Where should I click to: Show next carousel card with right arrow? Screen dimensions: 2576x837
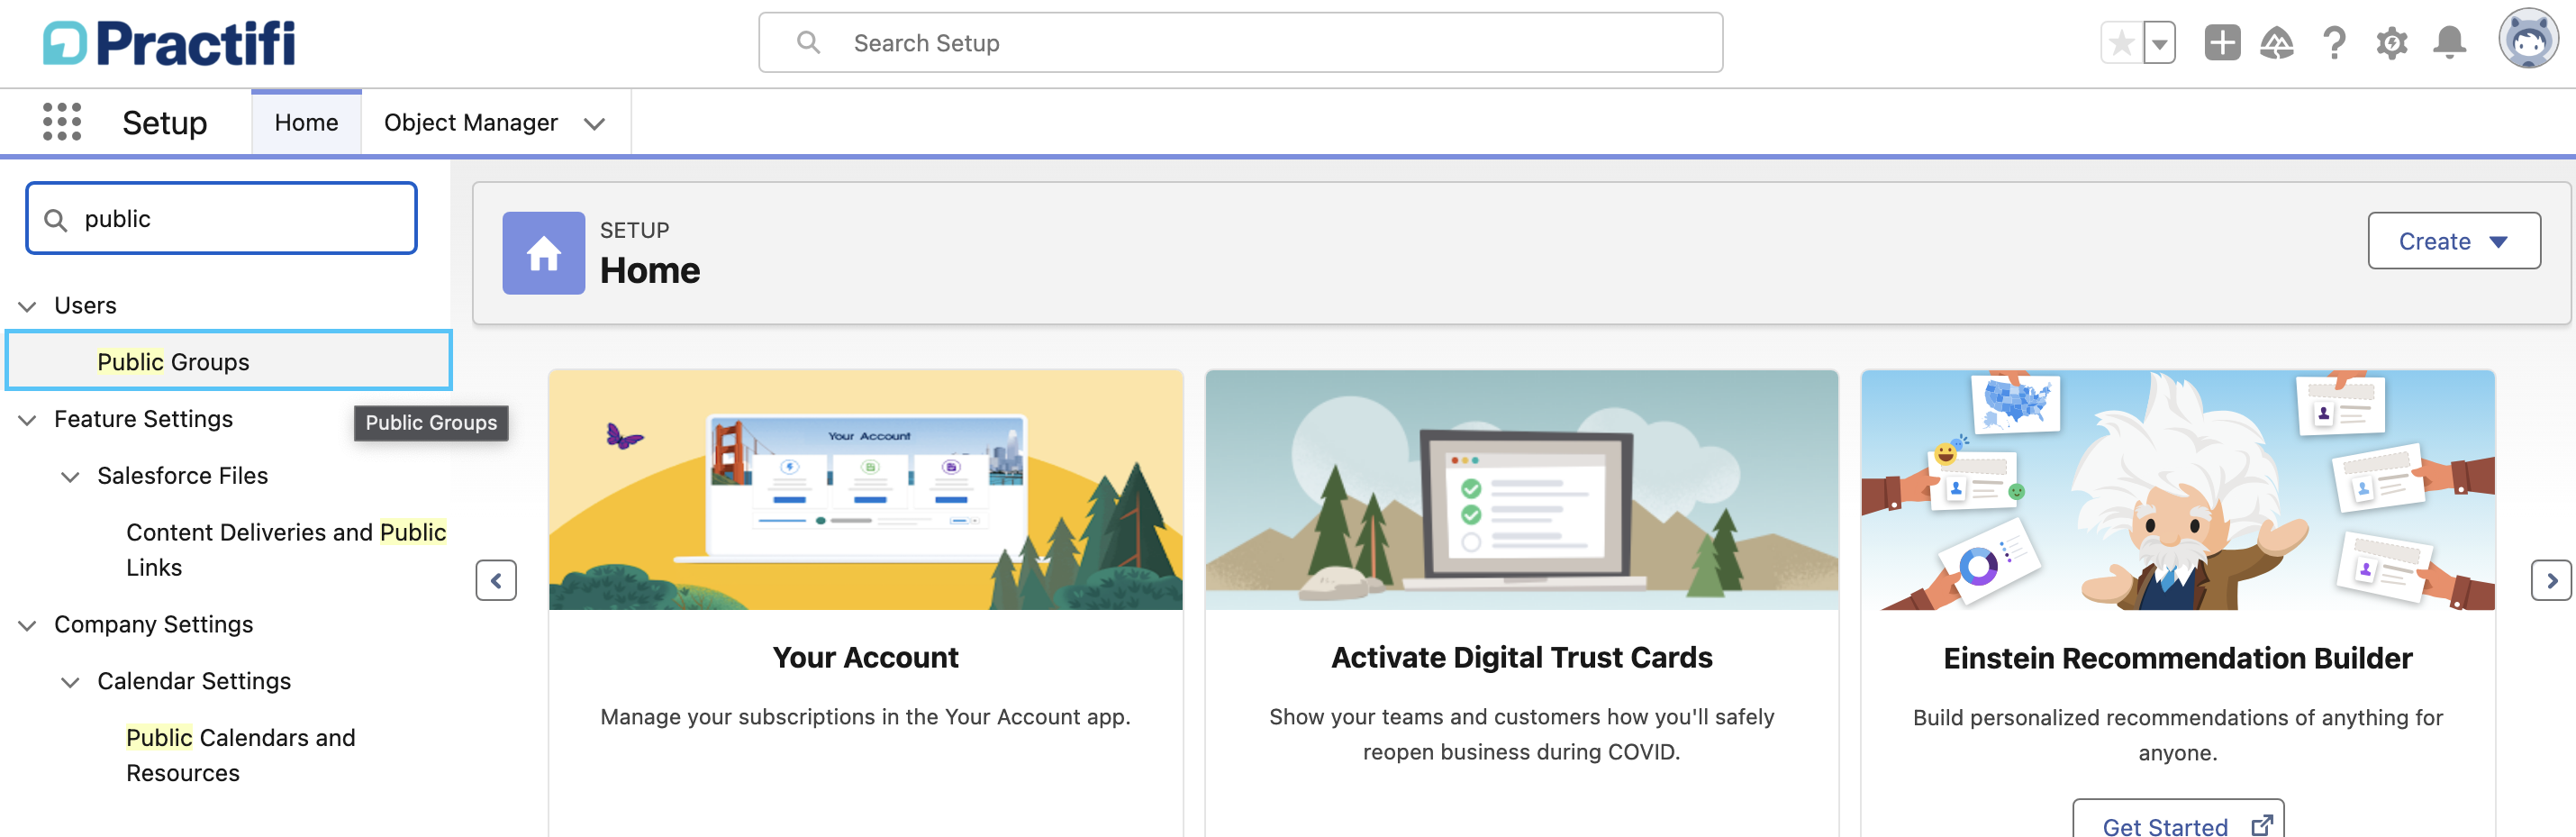pyautogui.click(x=2551, y=580)
